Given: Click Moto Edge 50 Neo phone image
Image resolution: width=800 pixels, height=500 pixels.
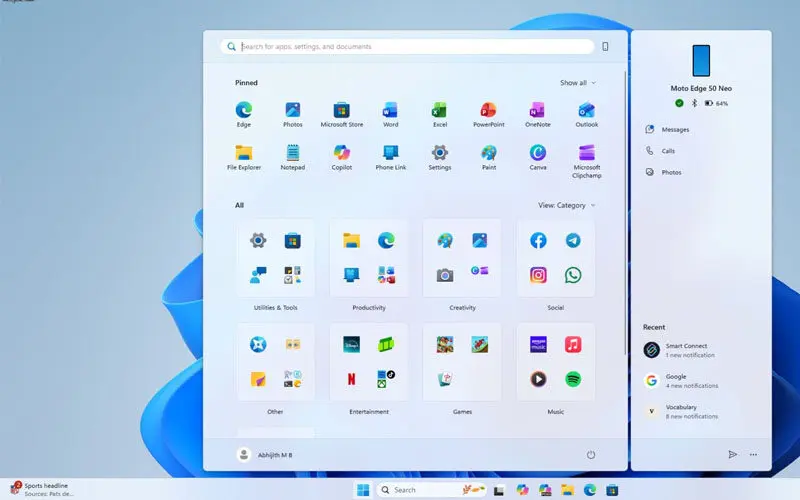Looking at the screenshot, I should [701, 60].
